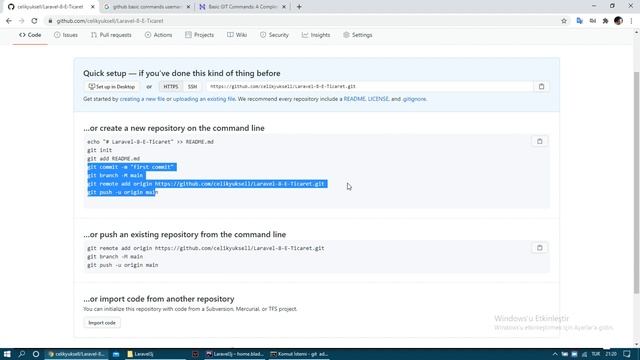The image size is (640, 360).
Task: Open the Google Translate extension
Action: coord(579,21)
